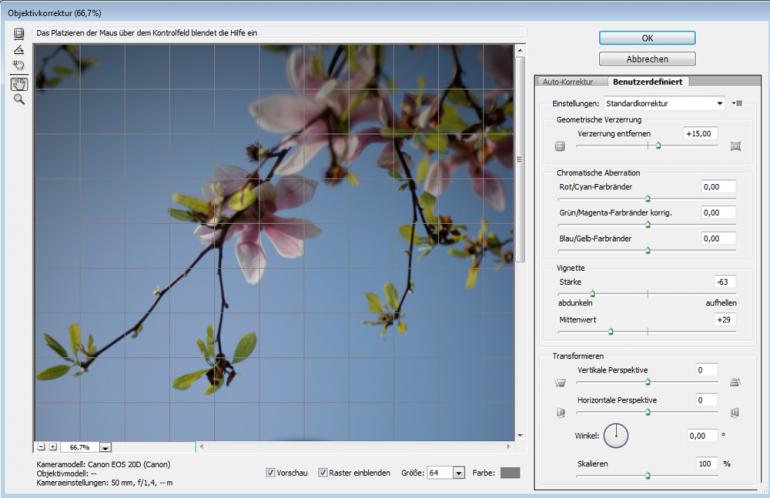This screenshot has height=498, width=770.
Task: Click the Vignette Stärke slider handle
Action: point(593,294)
